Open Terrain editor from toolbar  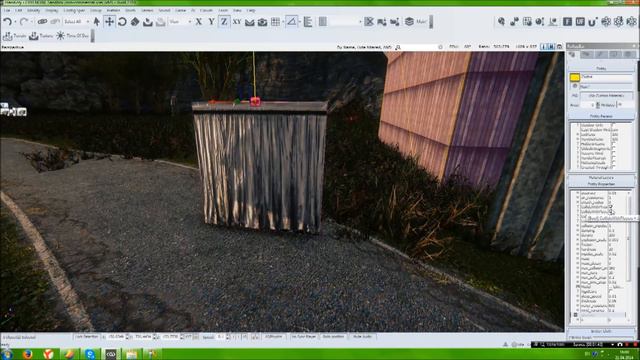[x=14, y=36]
